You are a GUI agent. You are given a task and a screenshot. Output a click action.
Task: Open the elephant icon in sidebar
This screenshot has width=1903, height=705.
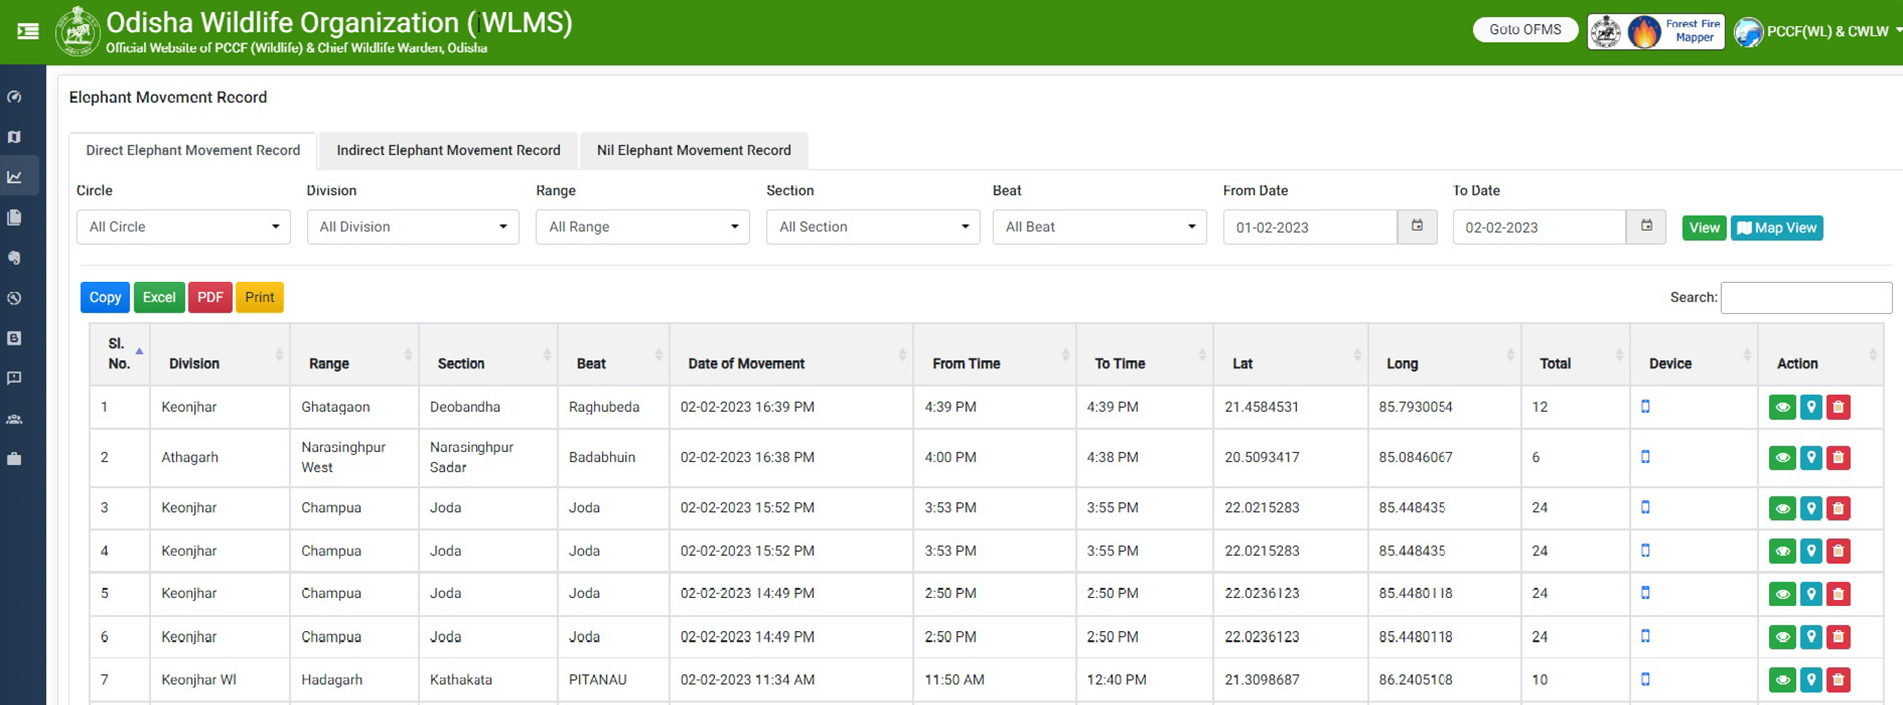pos(14,257)
